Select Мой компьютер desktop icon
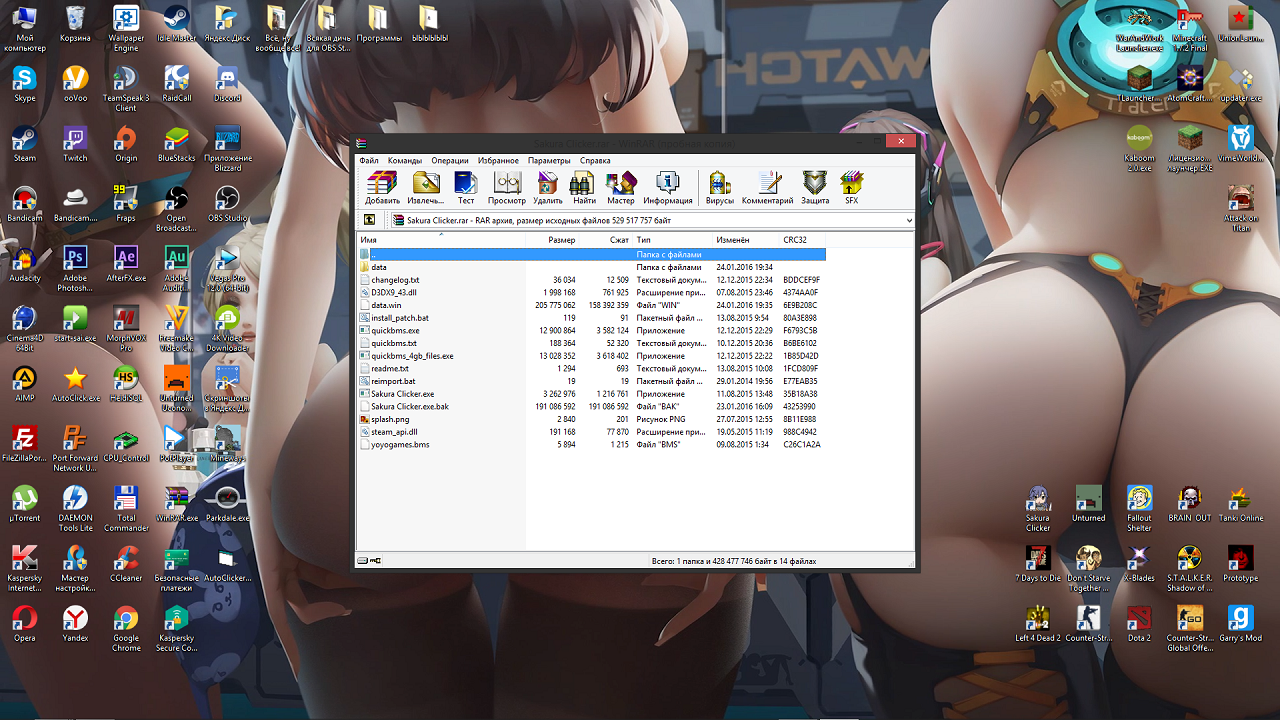This screenshot has width=1280, height=720. coord(24,28)
